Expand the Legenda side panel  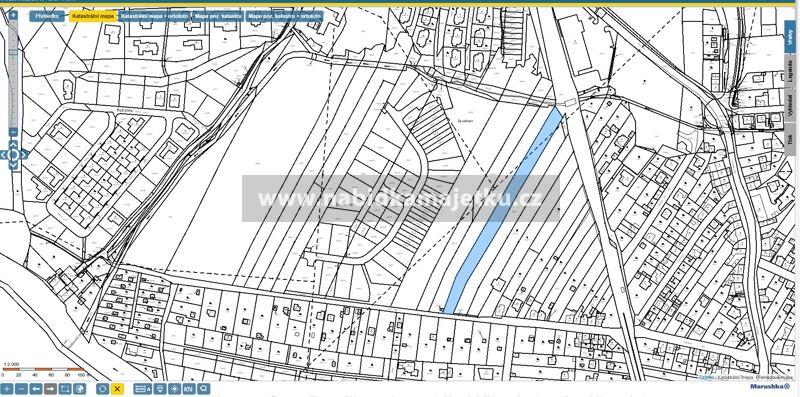791,69
